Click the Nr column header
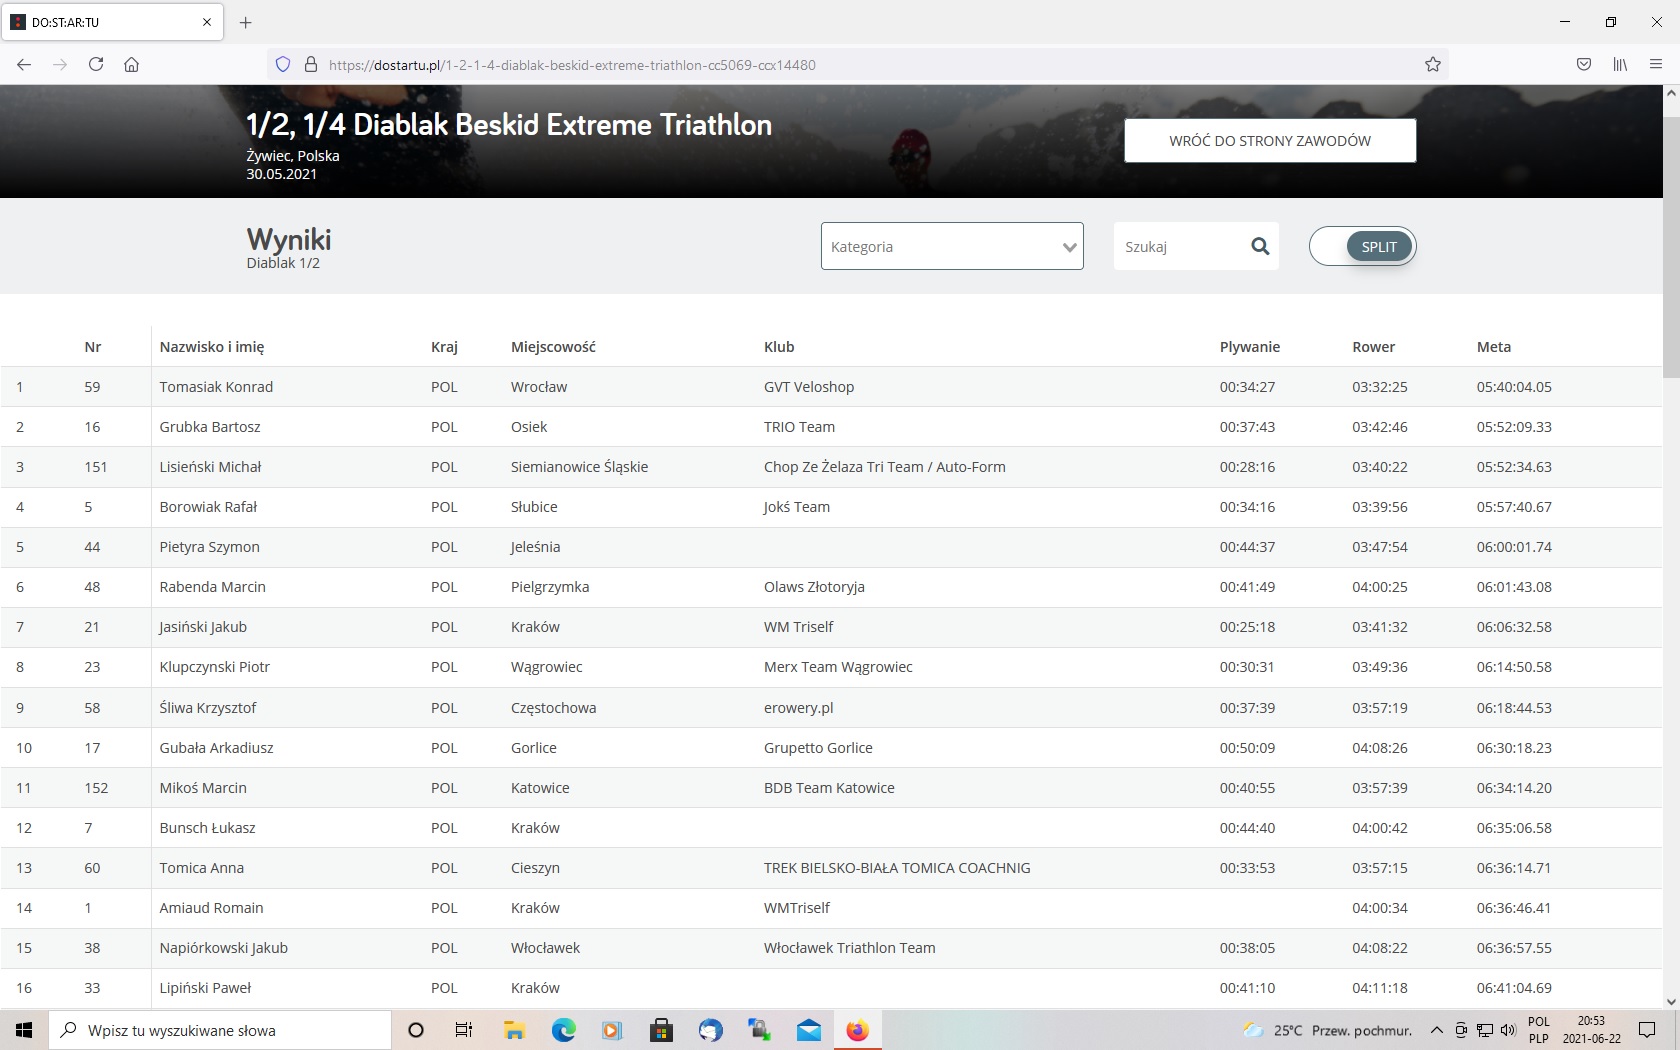The width and height of the screenshot is (1680, 1050). [93, 347]
